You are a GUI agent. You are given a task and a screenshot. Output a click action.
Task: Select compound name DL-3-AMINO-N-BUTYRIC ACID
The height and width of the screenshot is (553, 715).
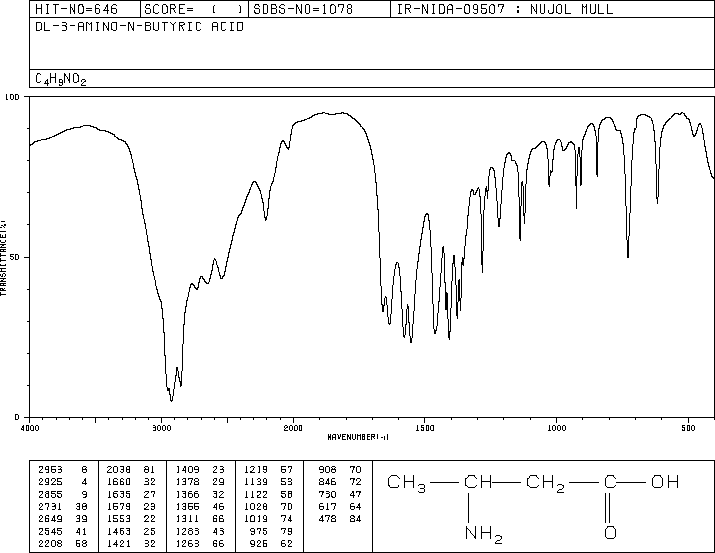[140, 27]
